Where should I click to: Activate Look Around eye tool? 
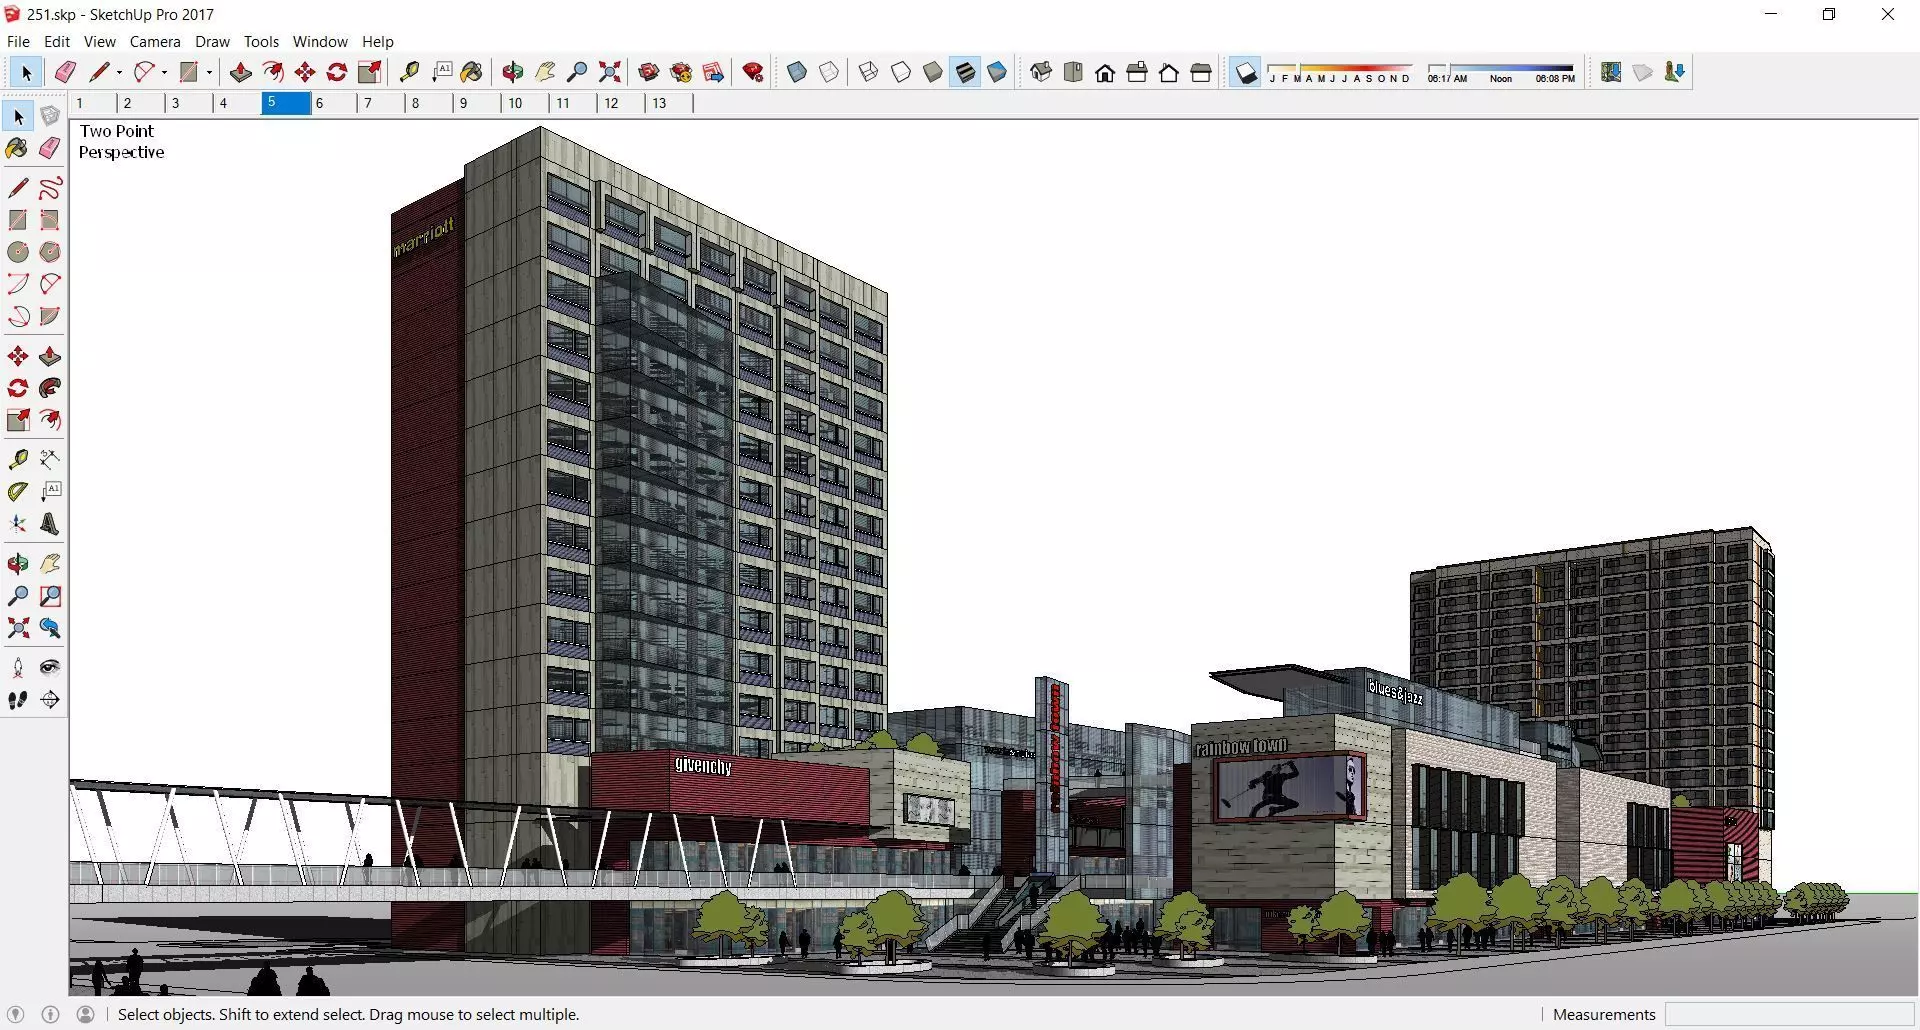[50, 668]
